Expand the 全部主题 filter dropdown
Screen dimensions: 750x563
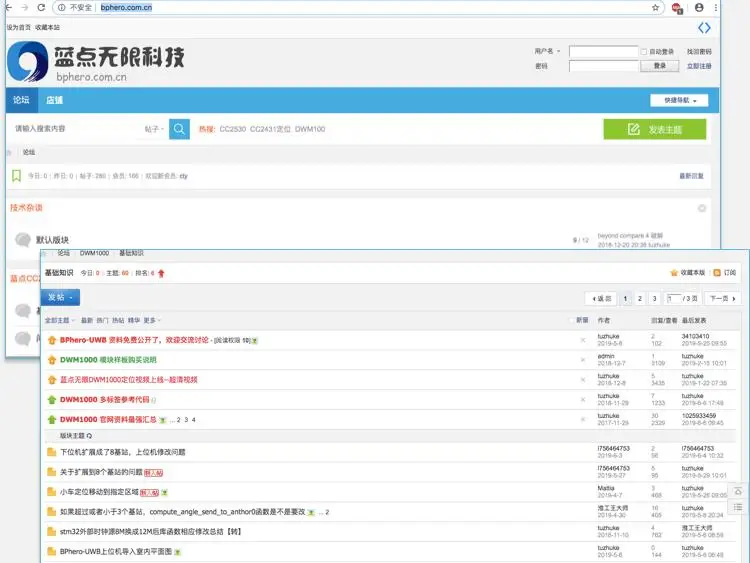(x=60, y=320)
